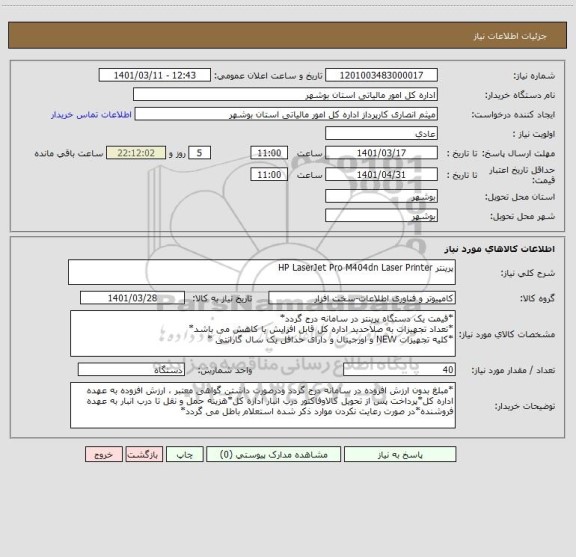576x557 pixels.
Task: Click the شهر محل تحویل label
Action: pyautogui.click(x=523, y=216)
